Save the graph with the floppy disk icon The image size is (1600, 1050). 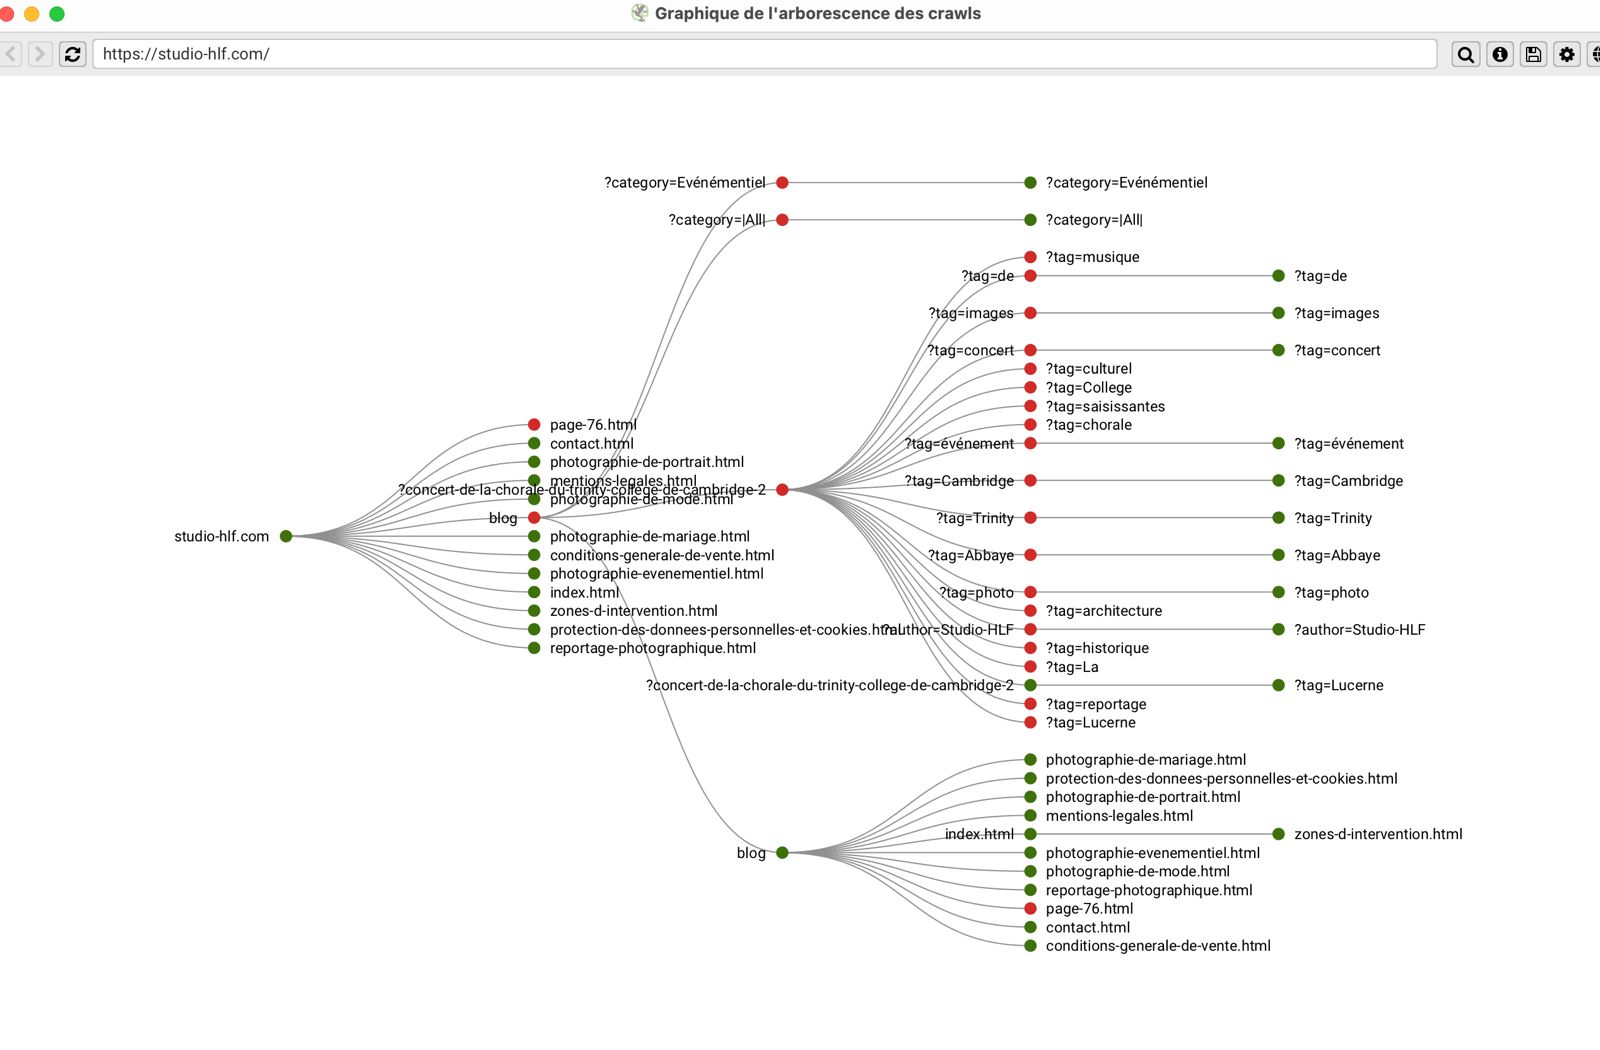tap(1533, 54)
